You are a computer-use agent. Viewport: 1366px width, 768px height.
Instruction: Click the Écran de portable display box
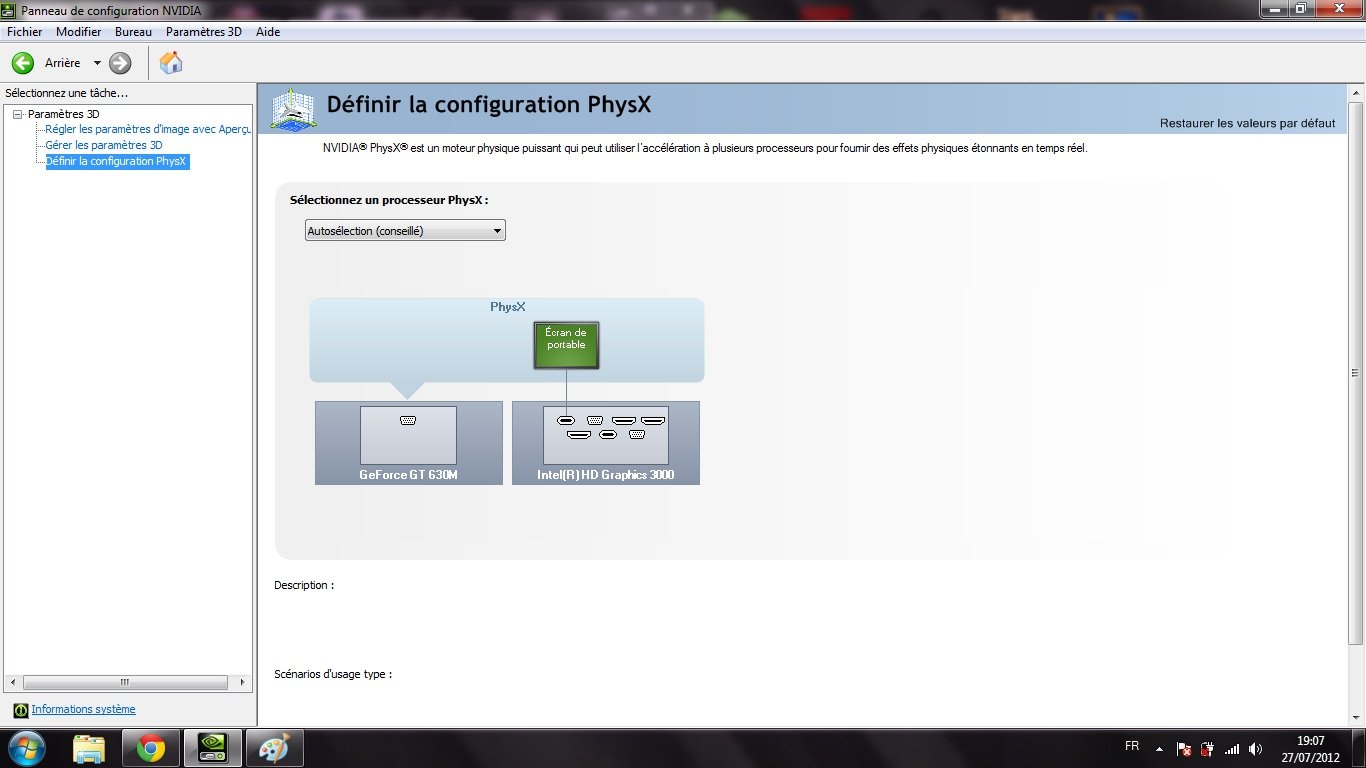coord(566,345)
